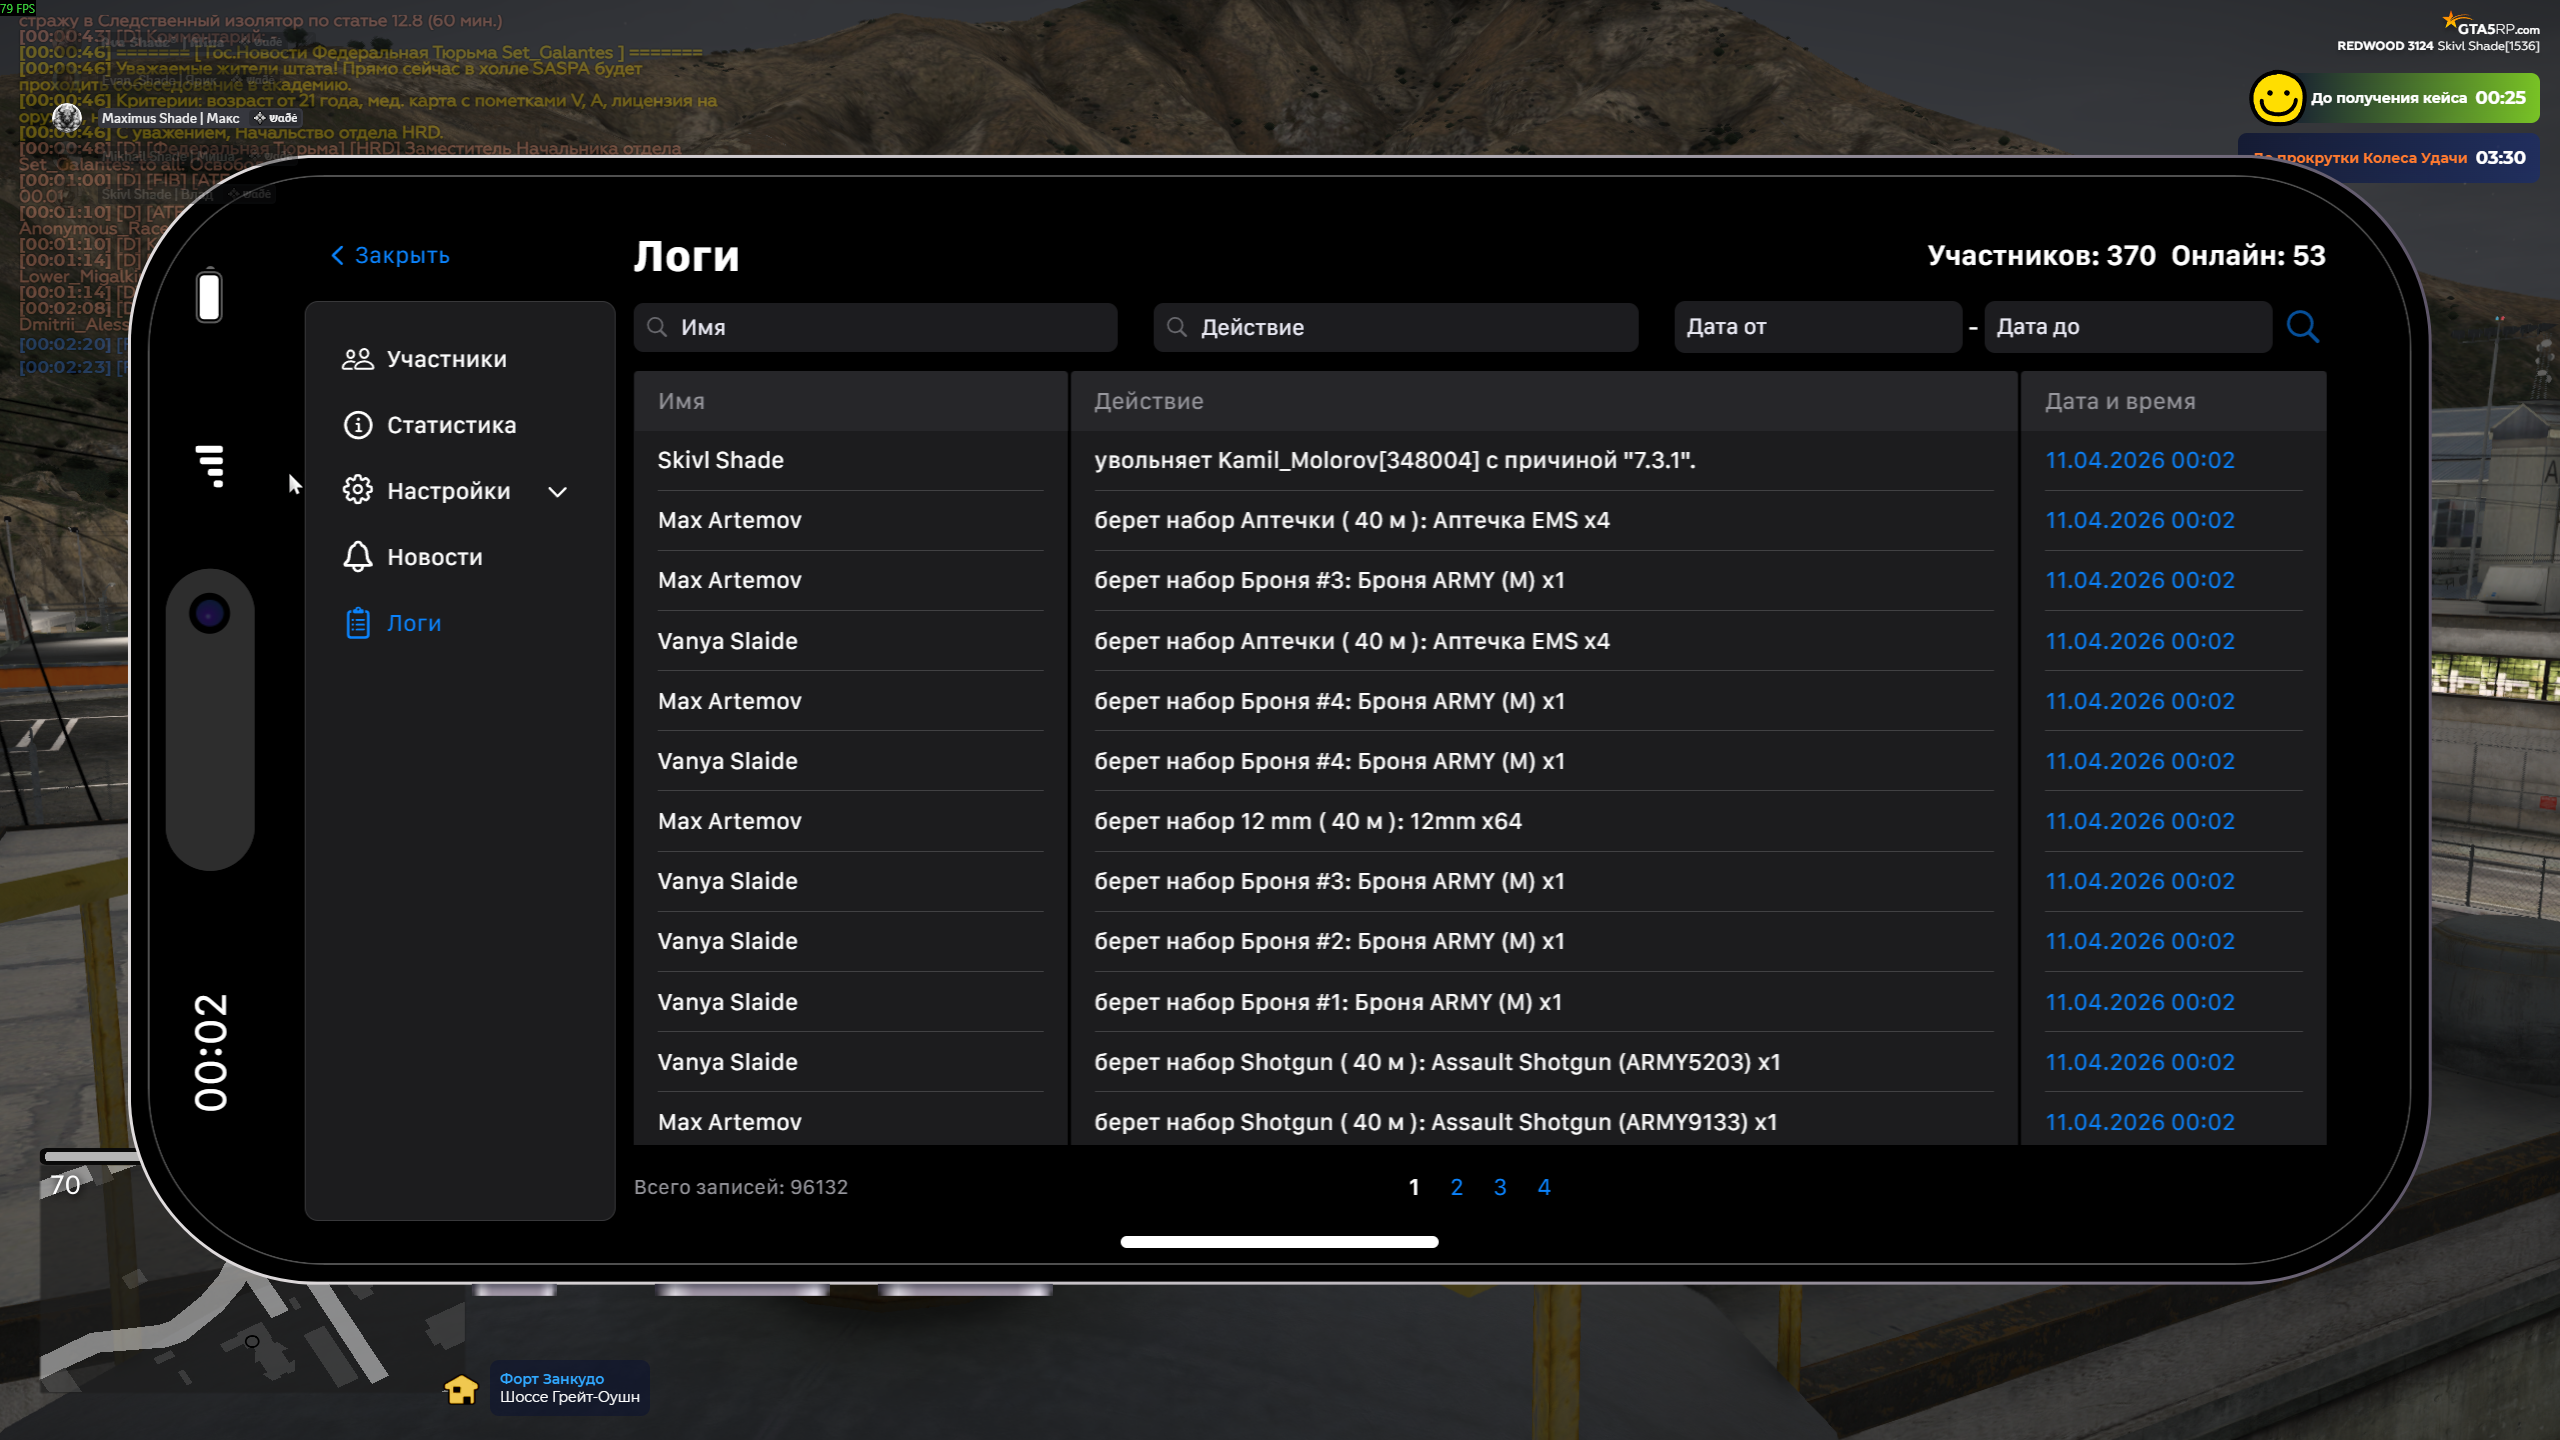The width and height of the screenshot is (2560, 1440).
Task: Click the phone home indicator bar
Action: coord(1279,1242)
